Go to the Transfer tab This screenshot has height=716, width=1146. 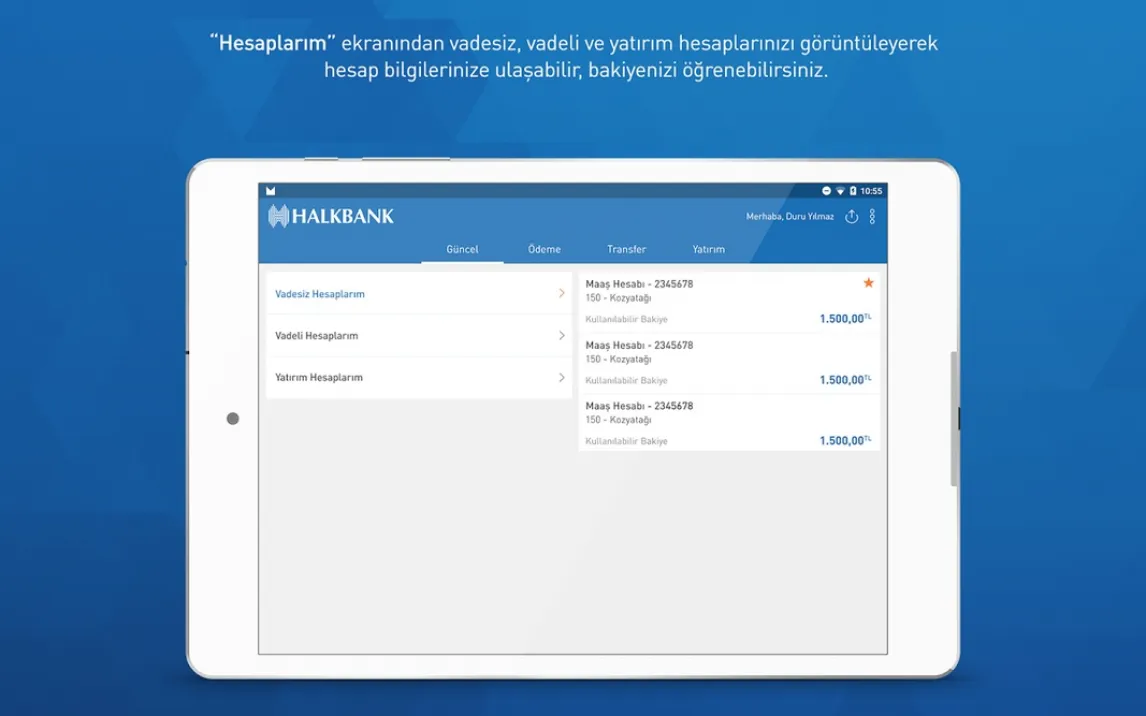tap(626, 249)
